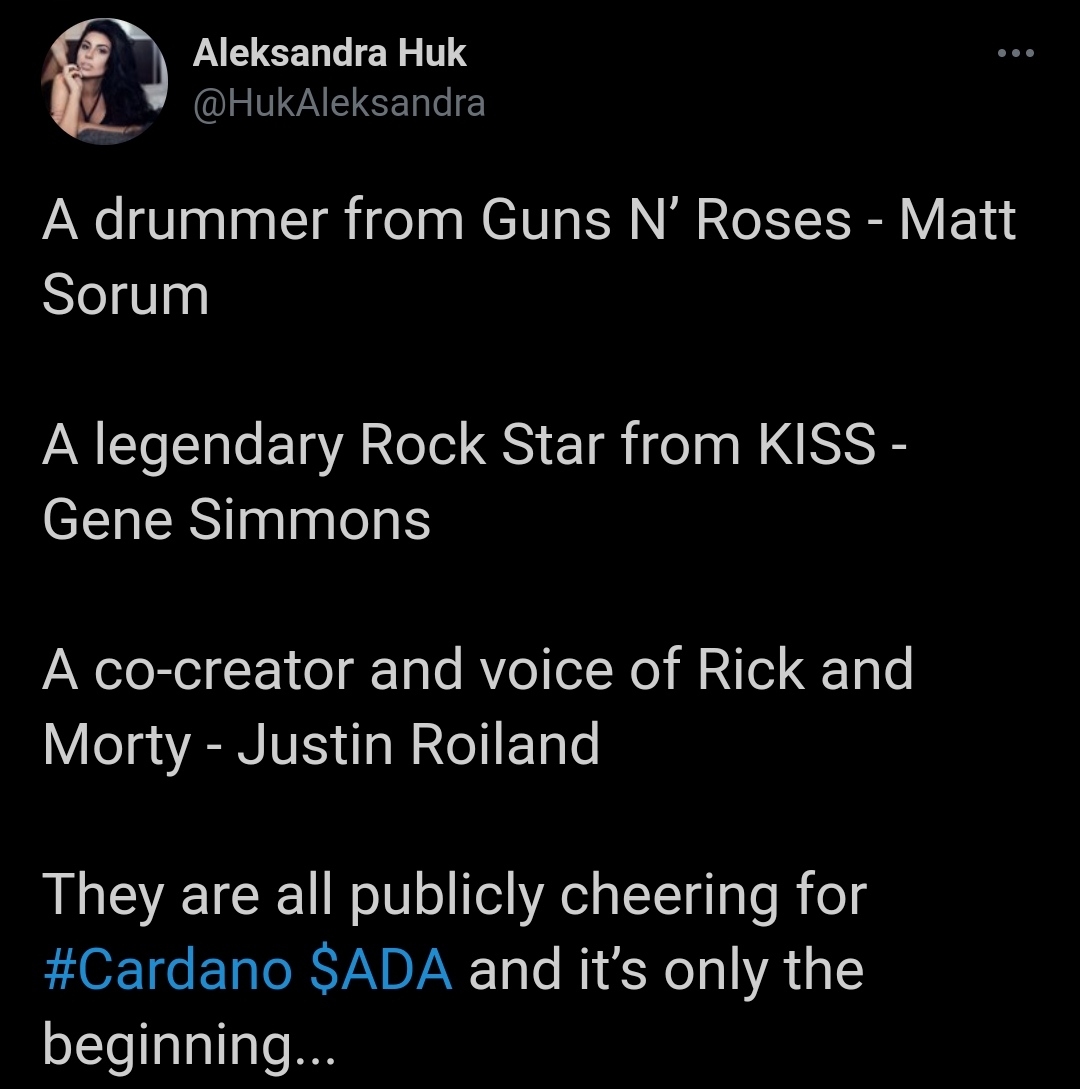The image size is (1080, 1089).
Task: Open the @HukAleksandra handle link
Action: point(339,104)
